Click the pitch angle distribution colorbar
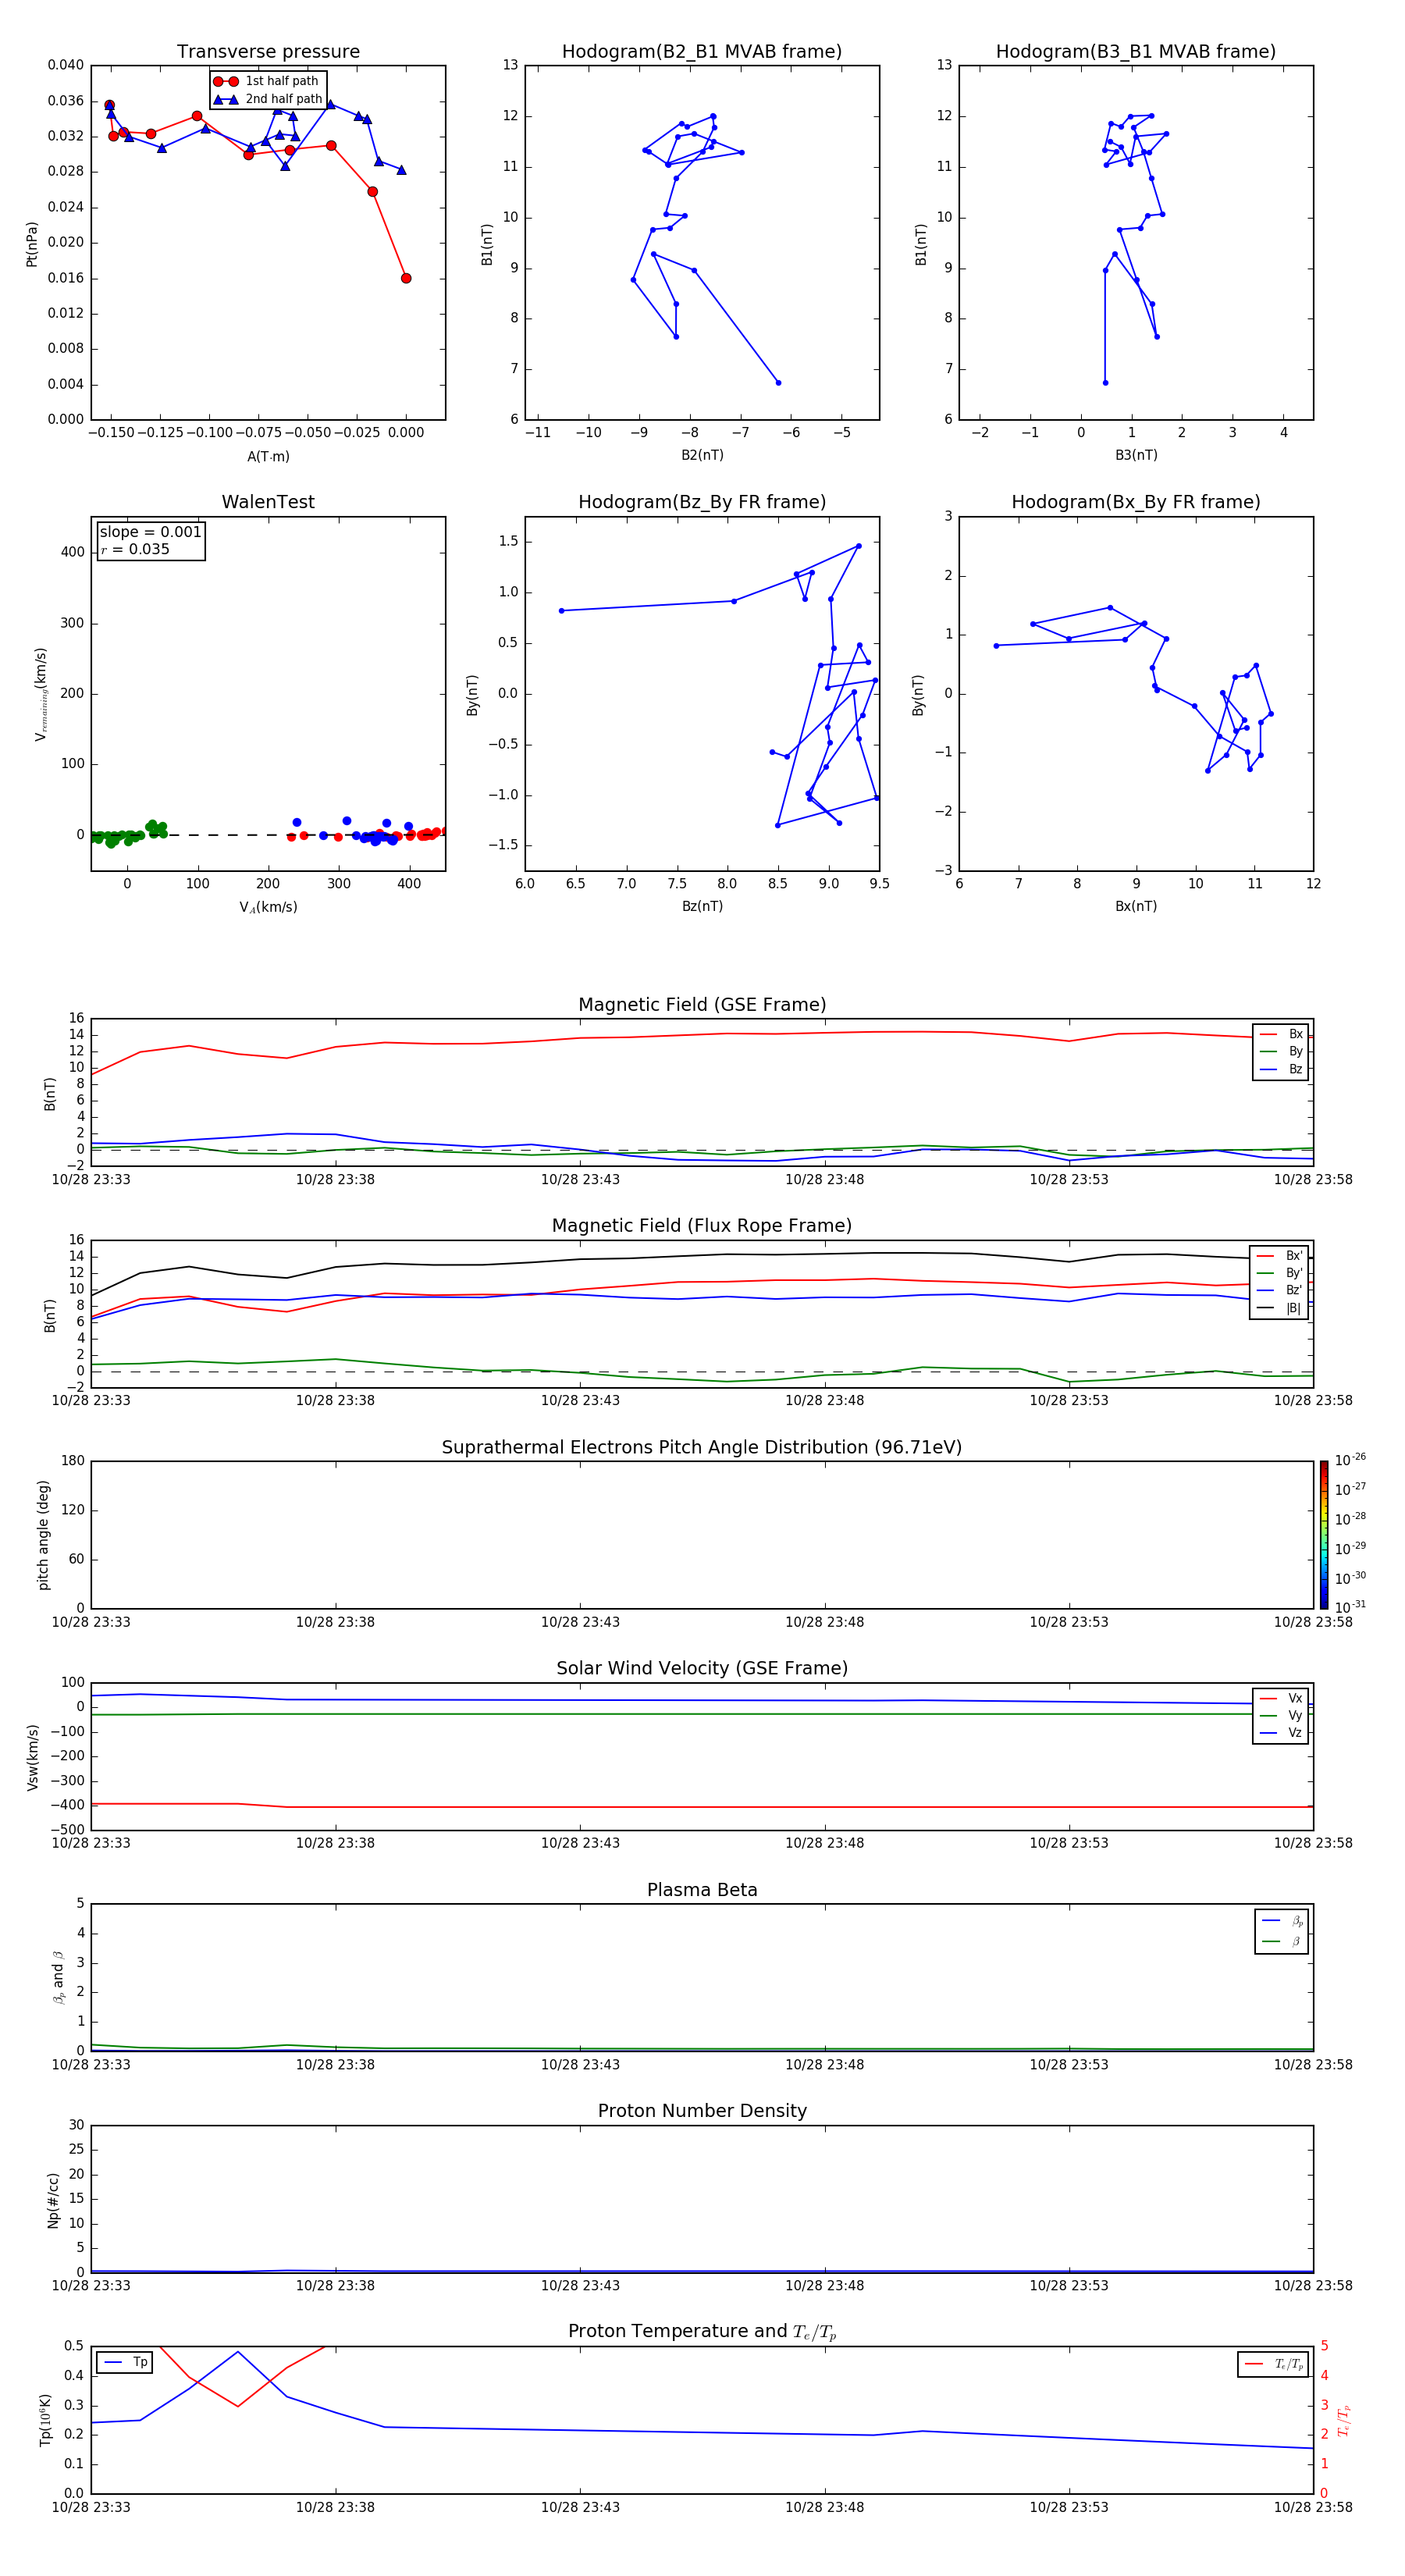1405x2576 pixels. click(1324, 1535)
